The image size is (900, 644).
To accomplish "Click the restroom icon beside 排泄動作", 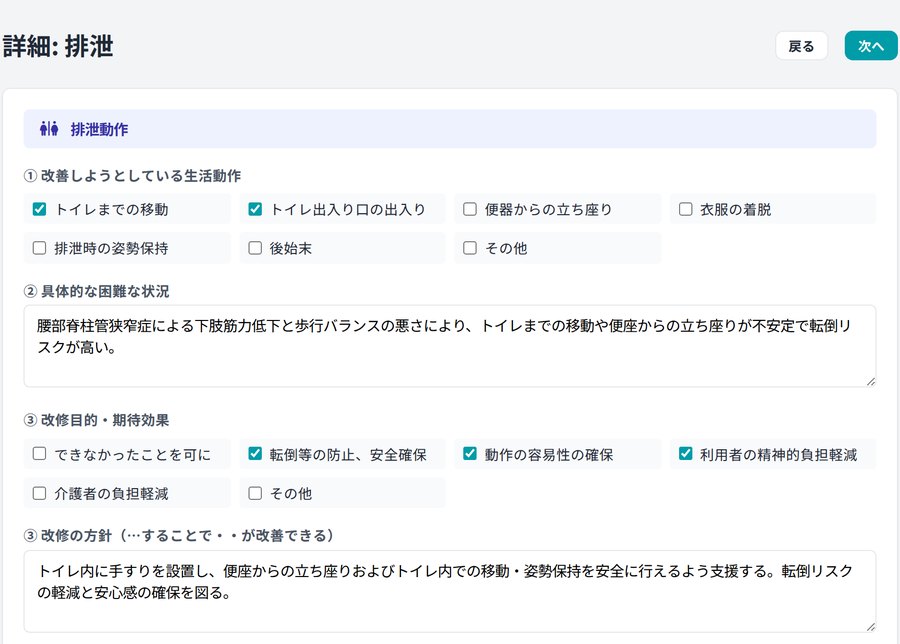I will pyautogui.click(x=49, y=129).
